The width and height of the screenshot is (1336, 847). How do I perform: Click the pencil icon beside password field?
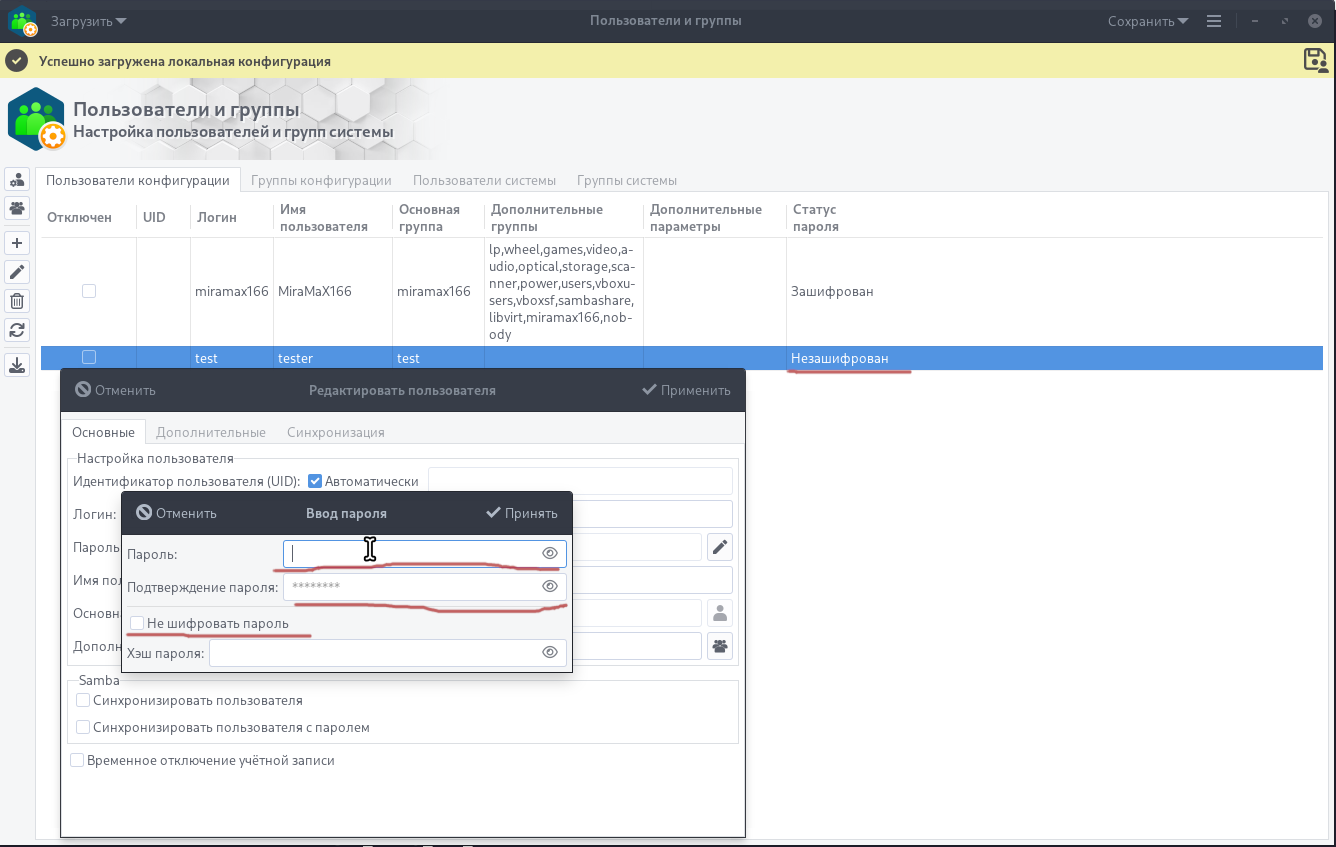(x=720, y=547)
